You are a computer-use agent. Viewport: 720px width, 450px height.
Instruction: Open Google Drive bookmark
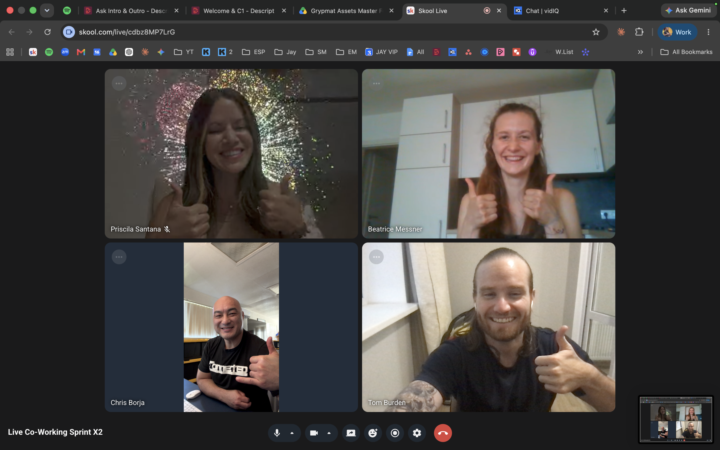(x=113, y=52)
